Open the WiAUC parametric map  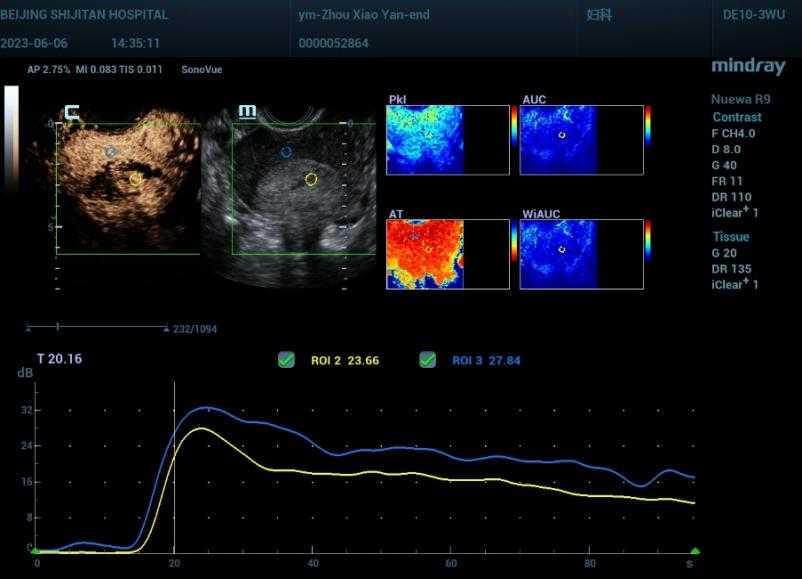(x=558, y=254)
